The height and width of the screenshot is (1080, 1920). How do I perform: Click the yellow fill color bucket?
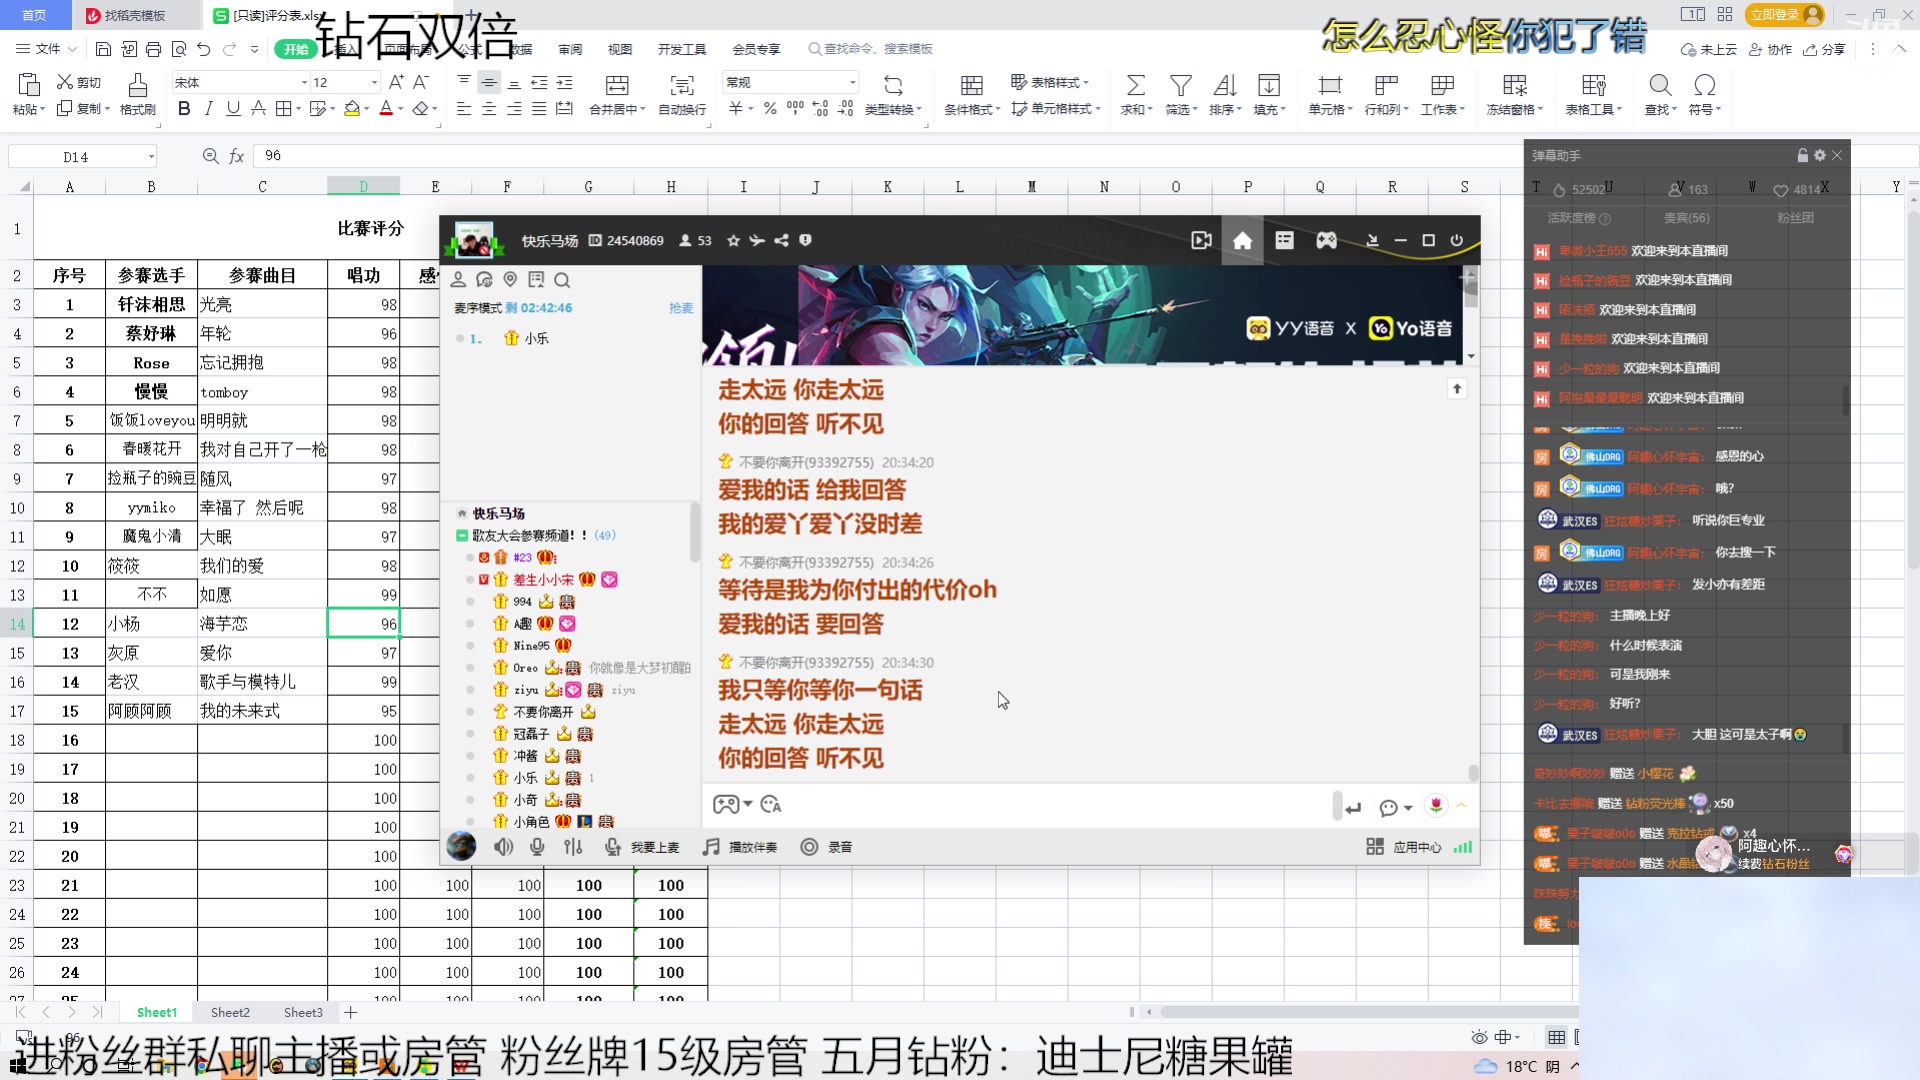[351, 108]
